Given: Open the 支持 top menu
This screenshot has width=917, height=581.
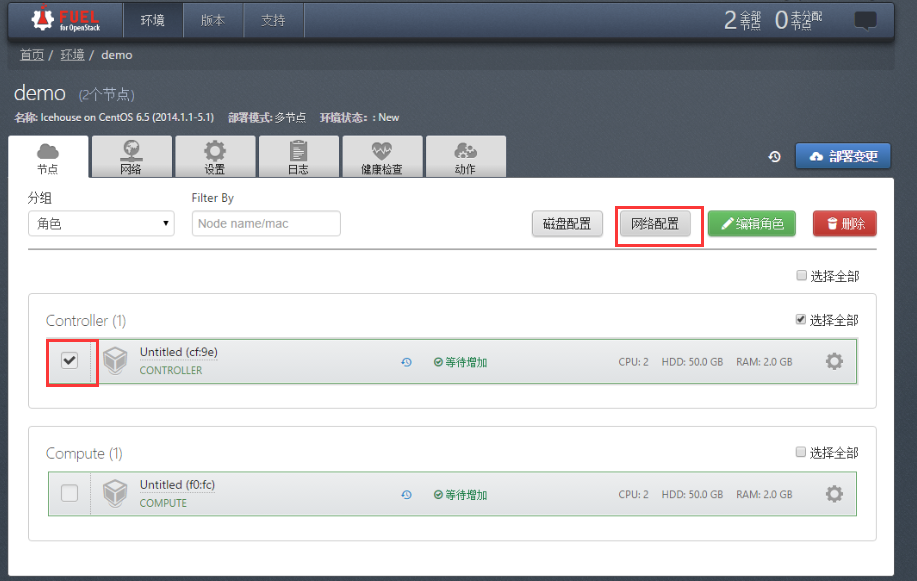Looking at the screenshot, I should 273,20.
